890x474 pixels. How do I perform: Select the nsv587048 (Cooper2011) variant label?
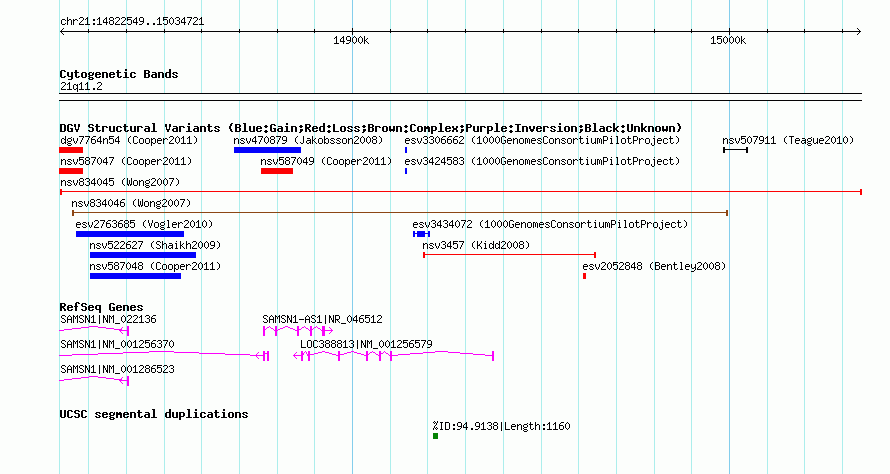(155, 266)
